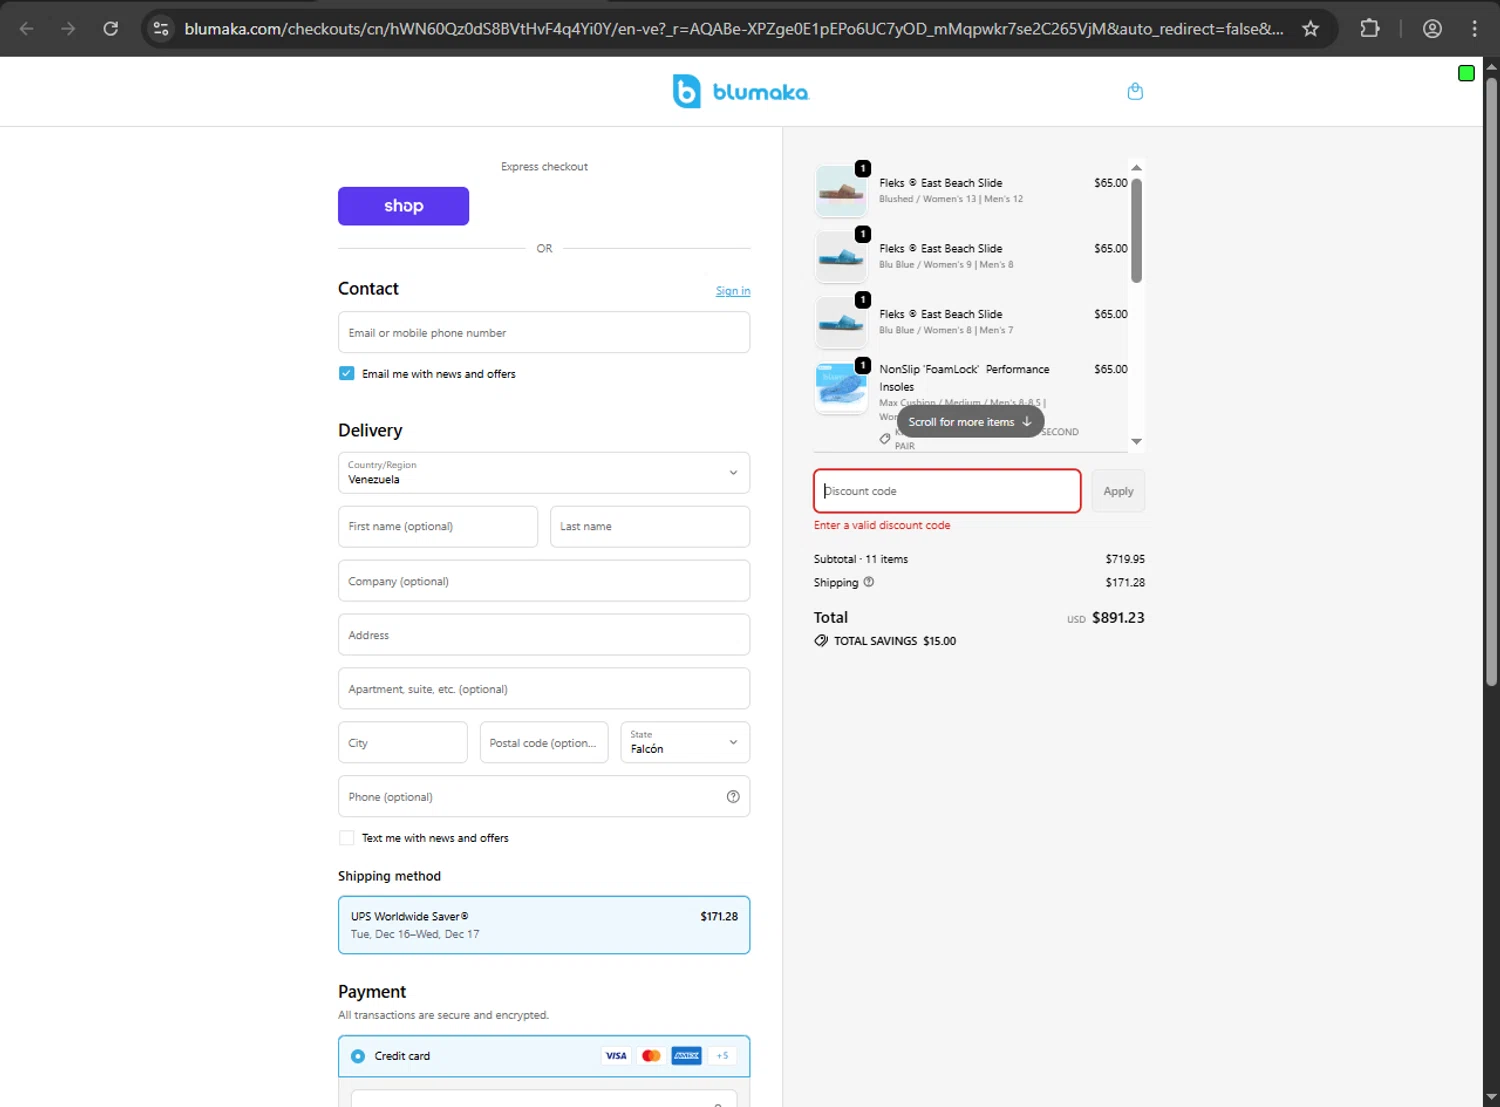The width and height of the screenshot is (1500, 1107).
Task: Click the TOTAL SAVINGS $15.00 text
Action: (x=895, y=641)
